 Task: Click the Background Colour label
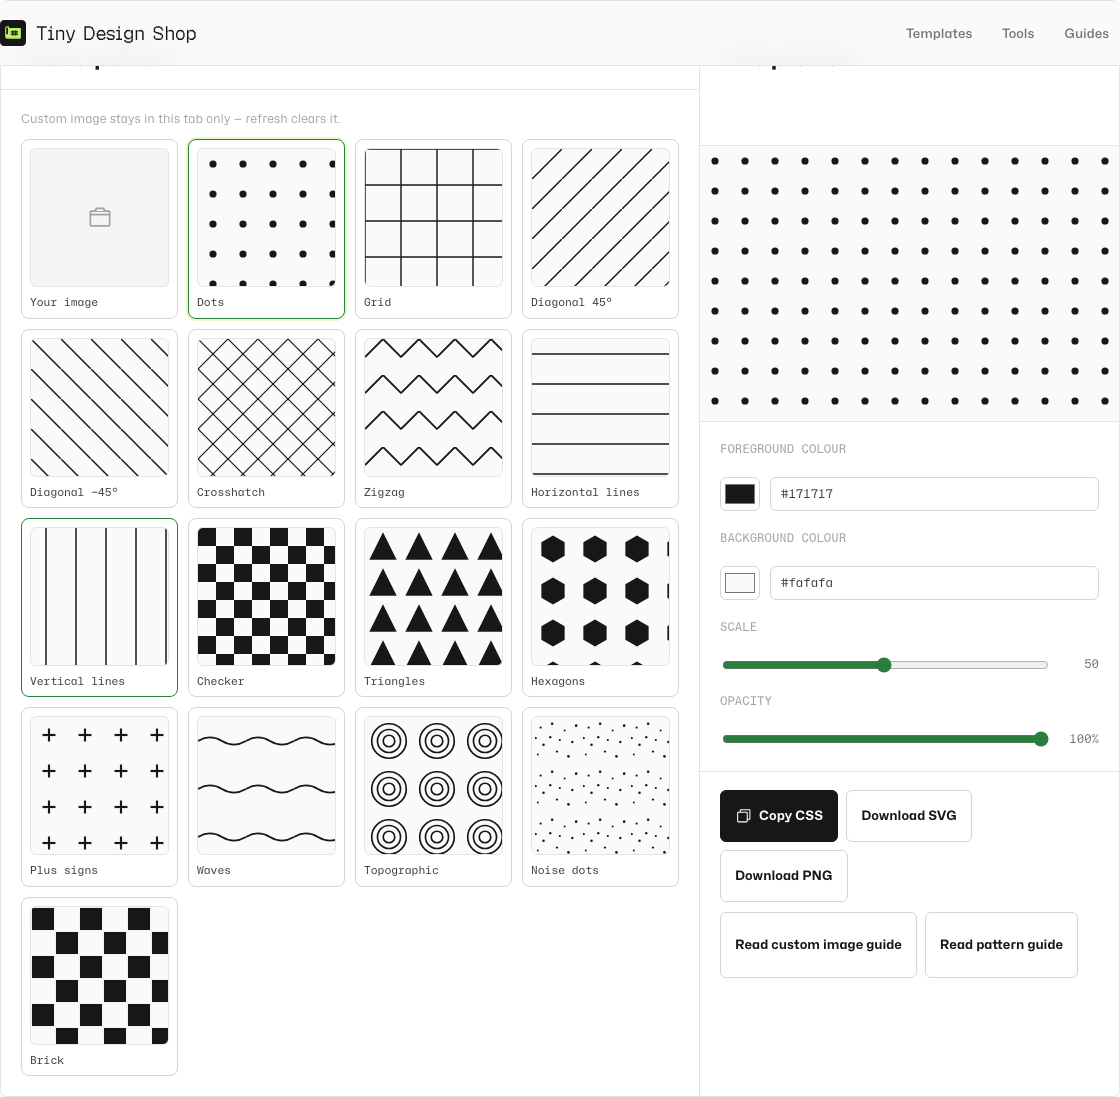coord(783,538)
